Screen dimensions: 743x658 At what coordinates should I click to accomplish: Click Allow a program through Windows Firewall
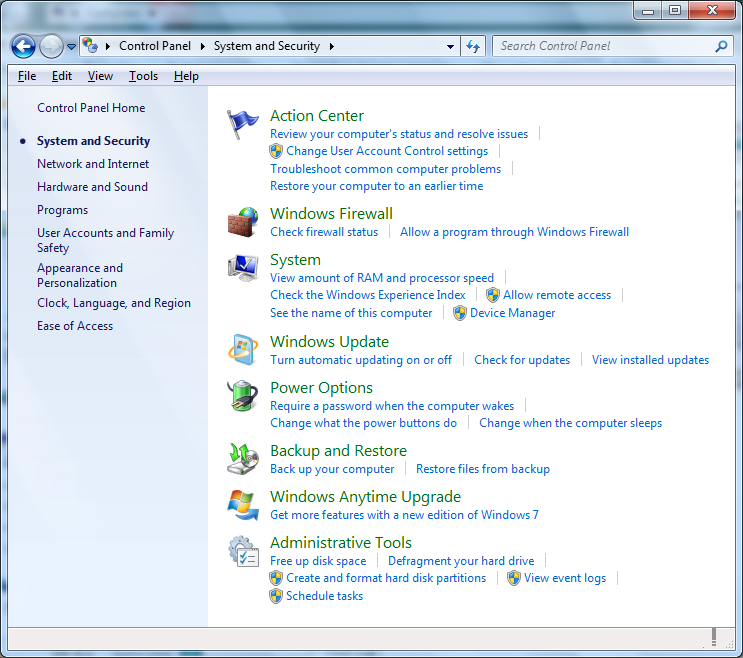[x=515, y=232]
